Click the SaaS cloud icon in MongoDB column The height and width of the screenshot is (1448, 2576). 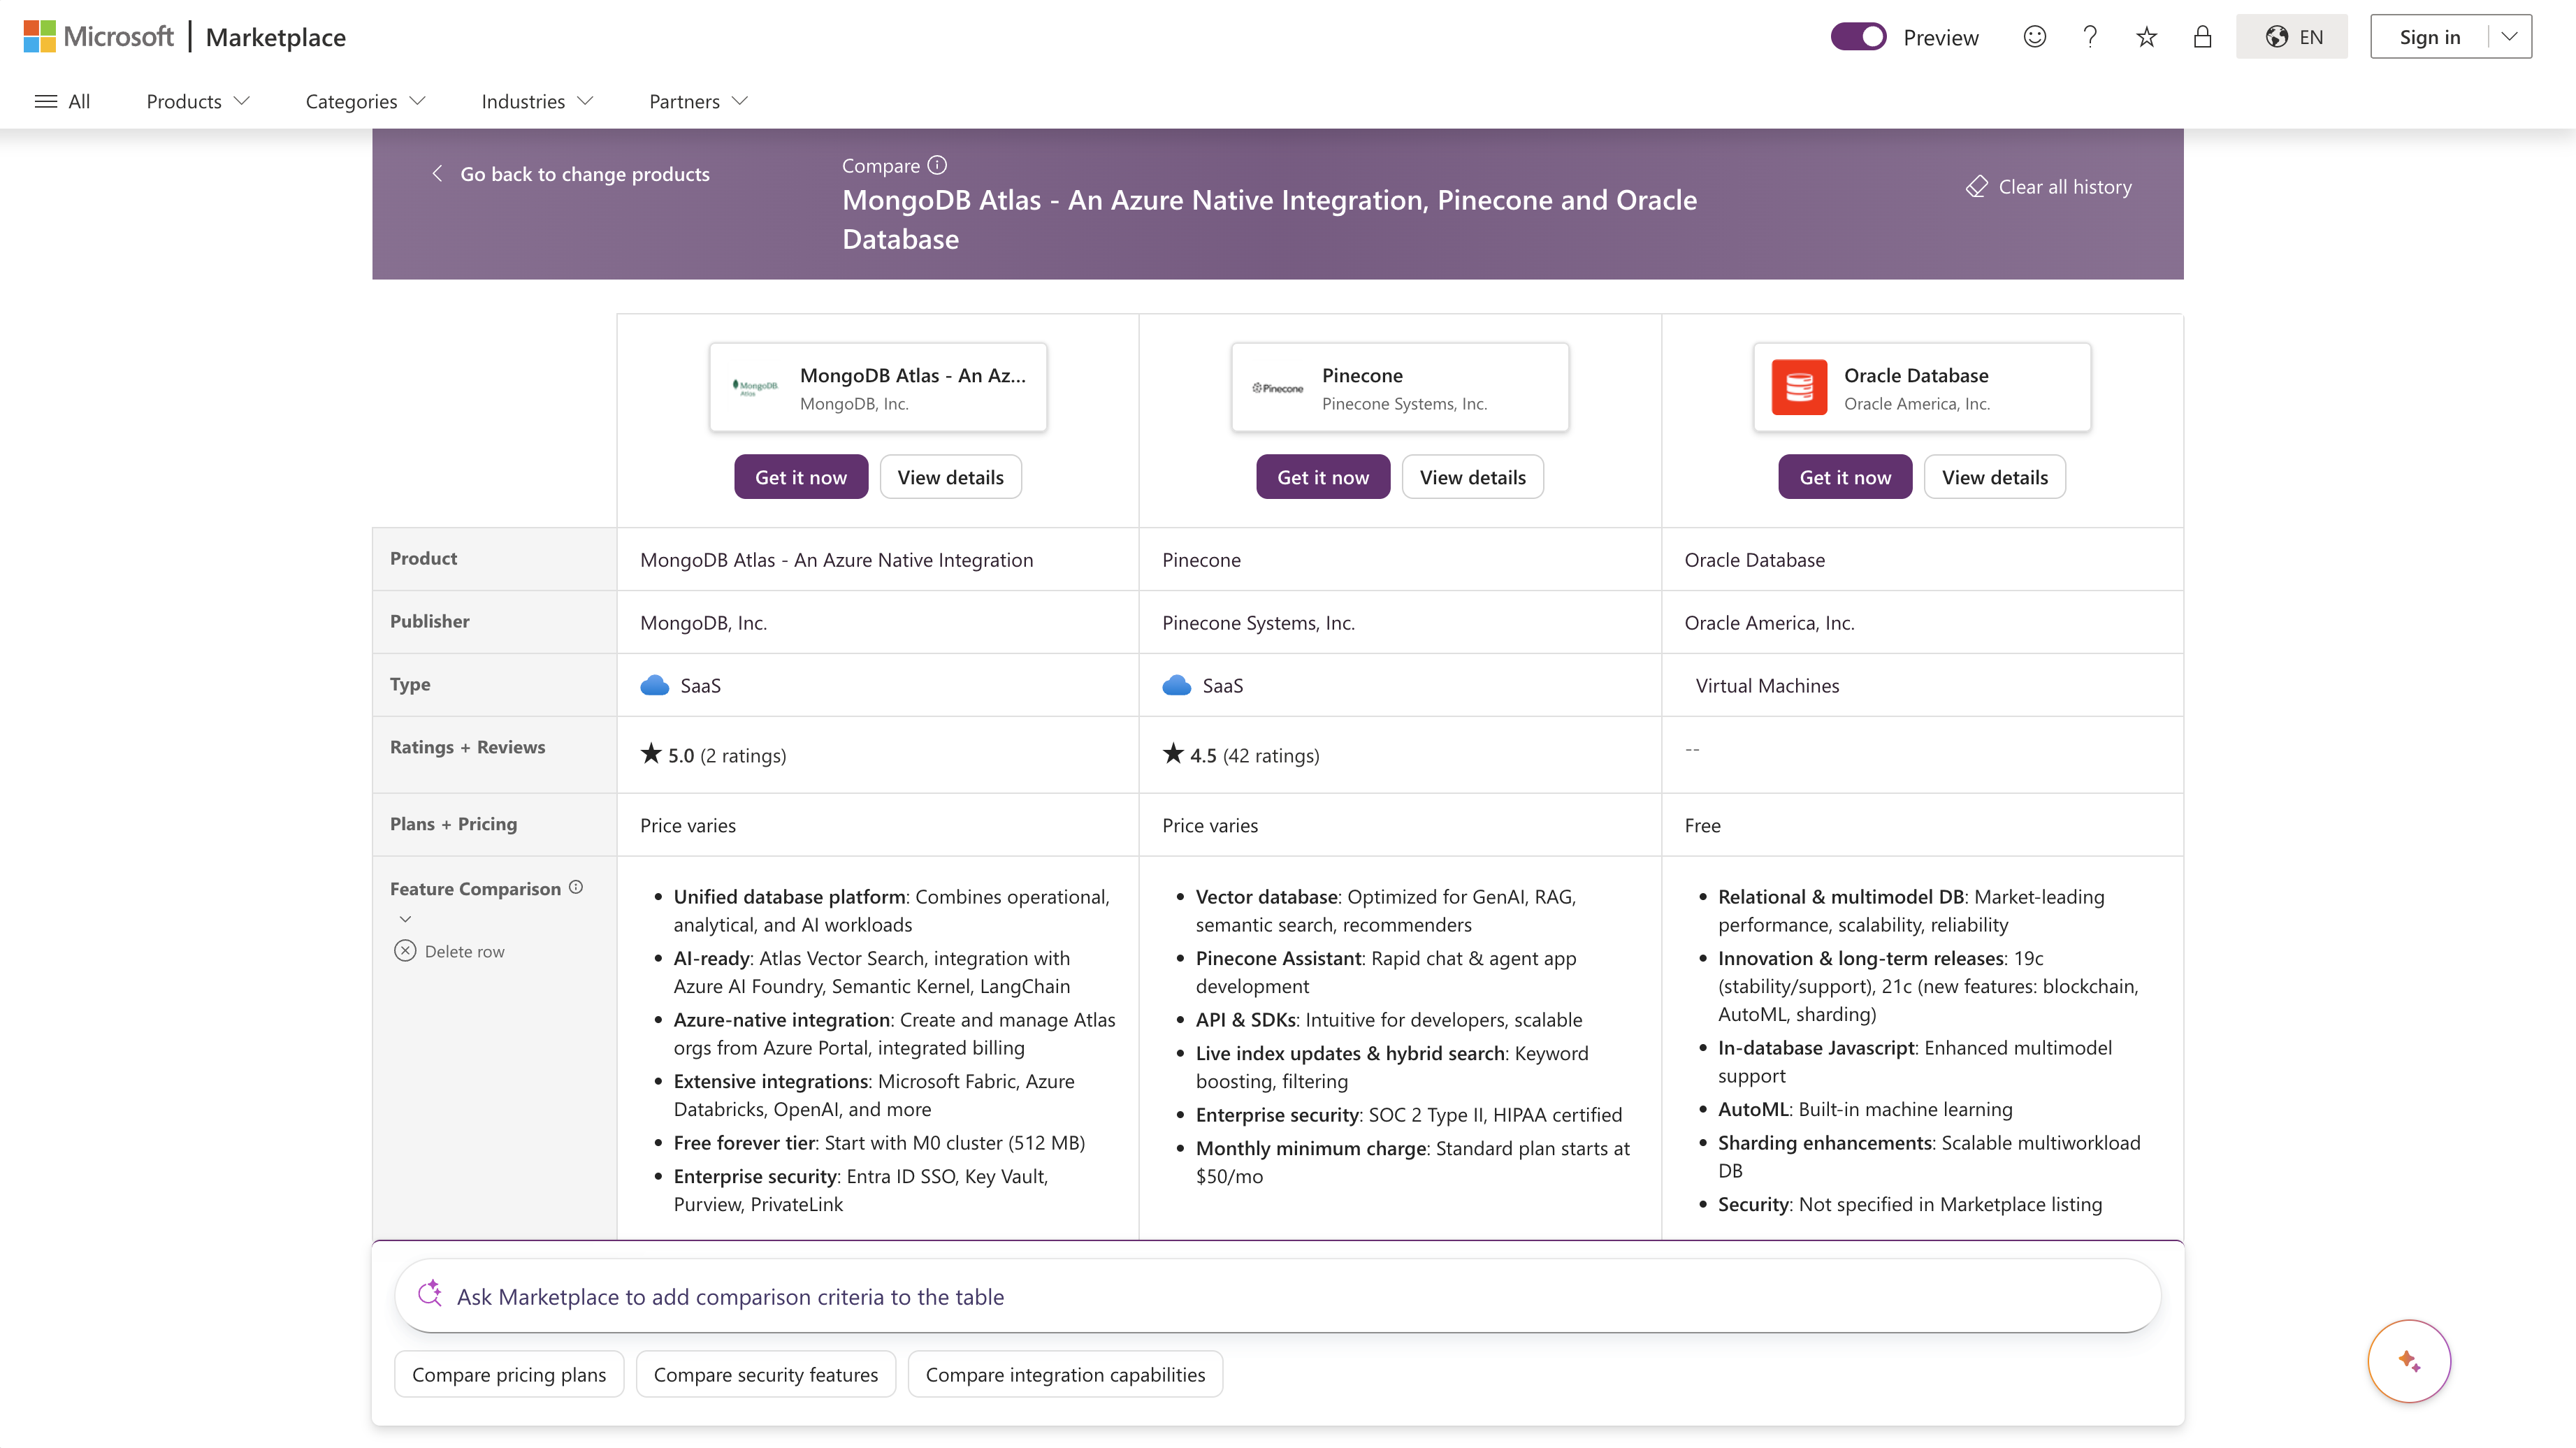(654, 685)
